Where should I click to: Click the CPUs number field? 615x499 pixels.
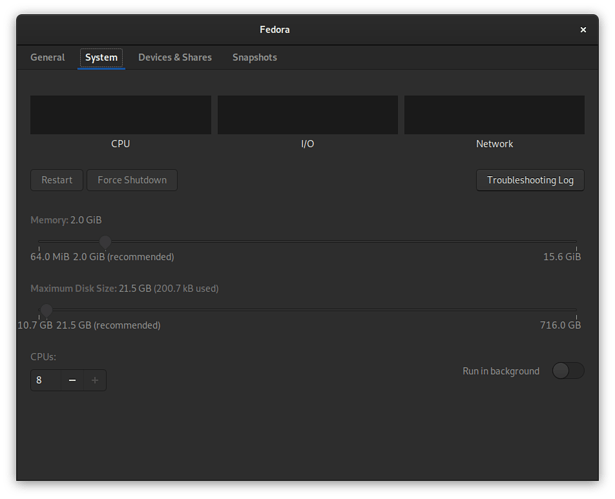[x=46, y=380]
